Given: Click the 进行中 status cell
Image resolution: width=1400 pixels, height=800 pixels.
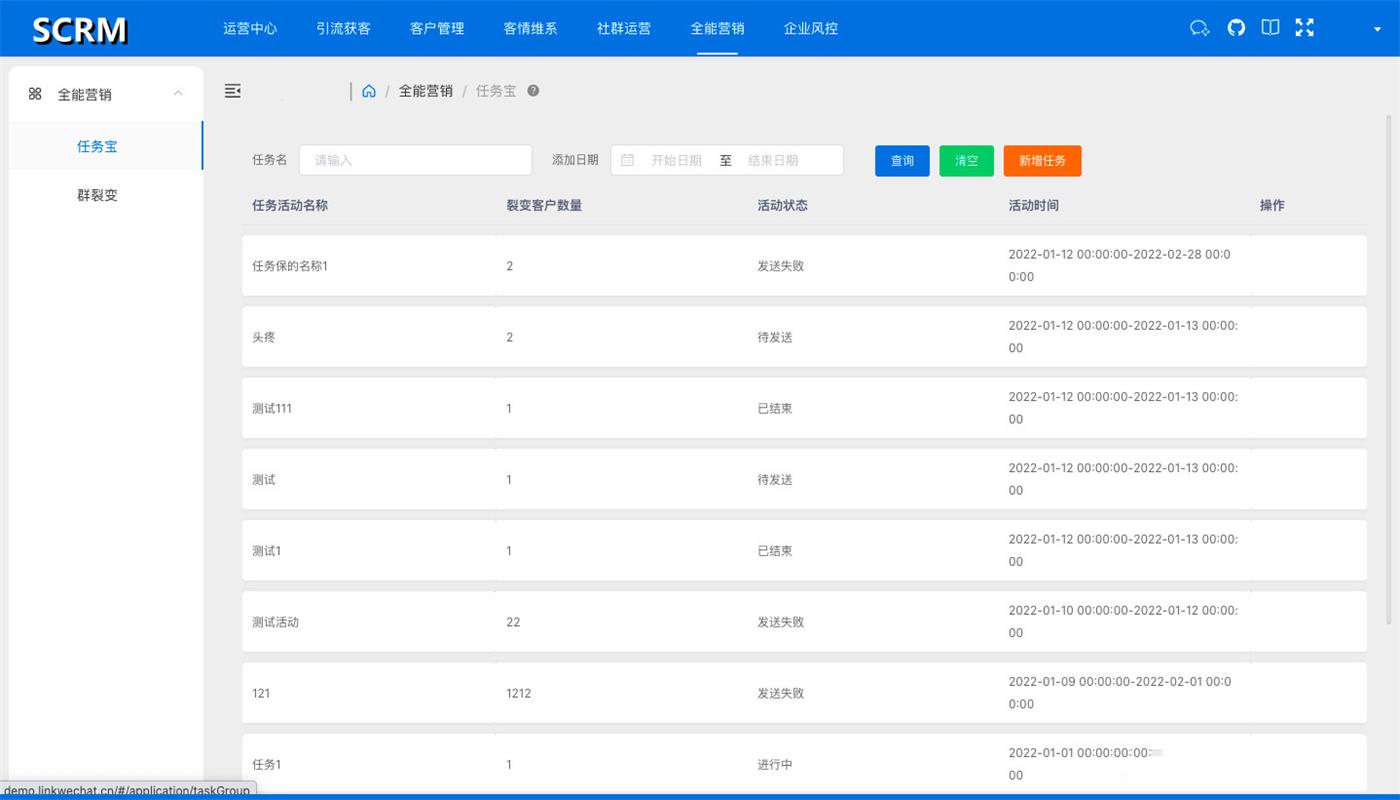Looking at the screenshot, I should click(775, 765).
